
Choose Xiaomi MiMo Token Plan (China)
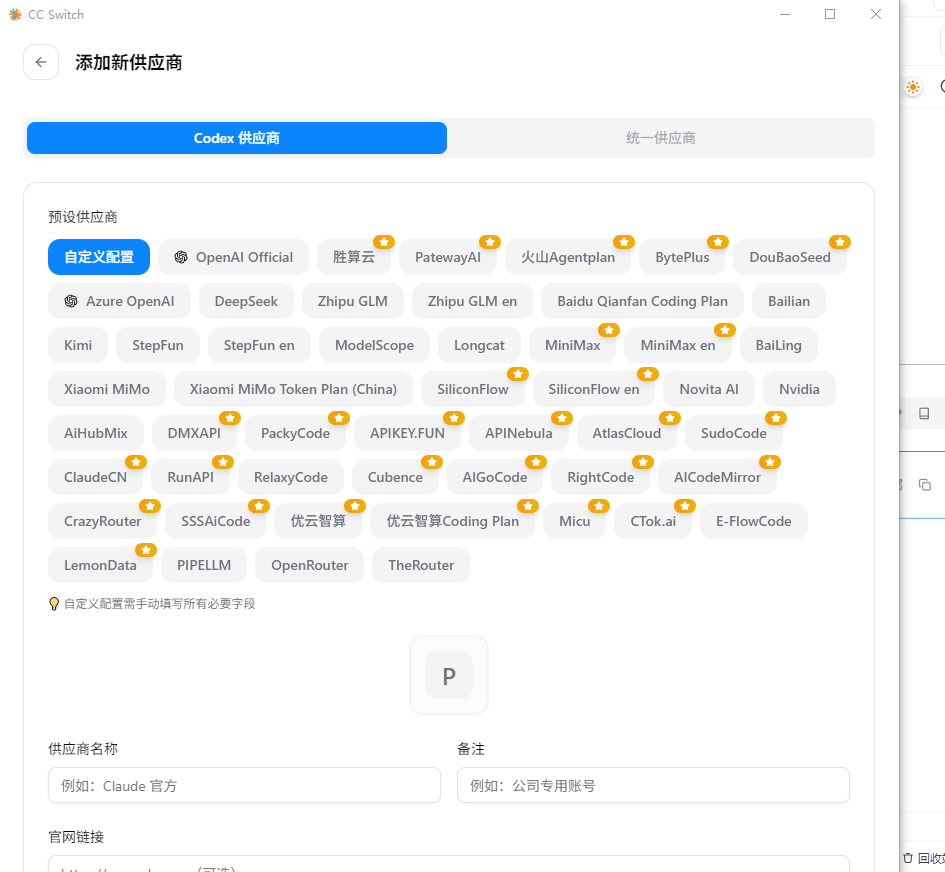pos(294,389)
